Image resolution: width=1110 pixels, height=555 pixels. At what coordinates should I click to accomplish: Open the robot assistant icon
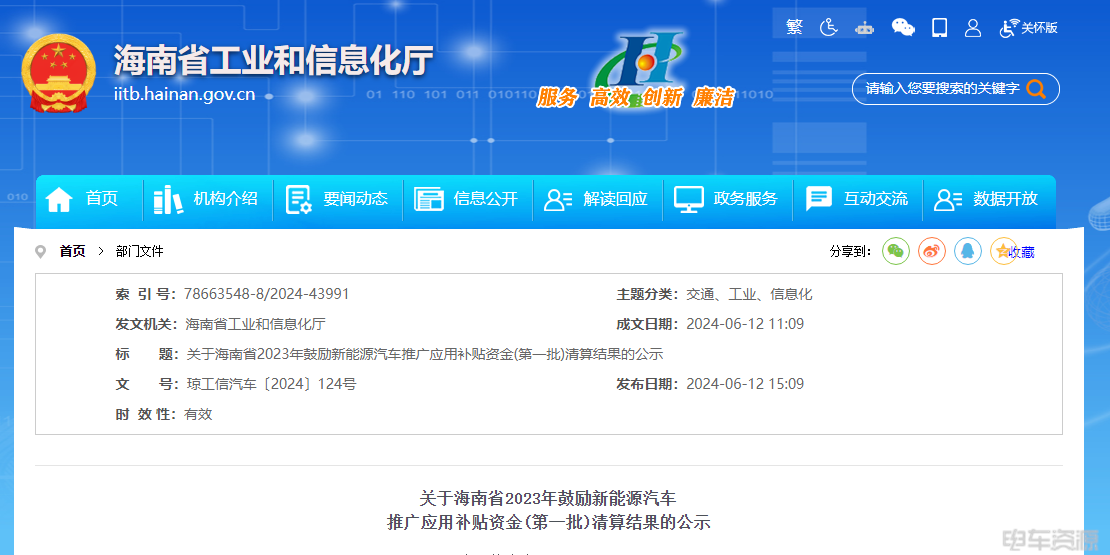[865, 28]
